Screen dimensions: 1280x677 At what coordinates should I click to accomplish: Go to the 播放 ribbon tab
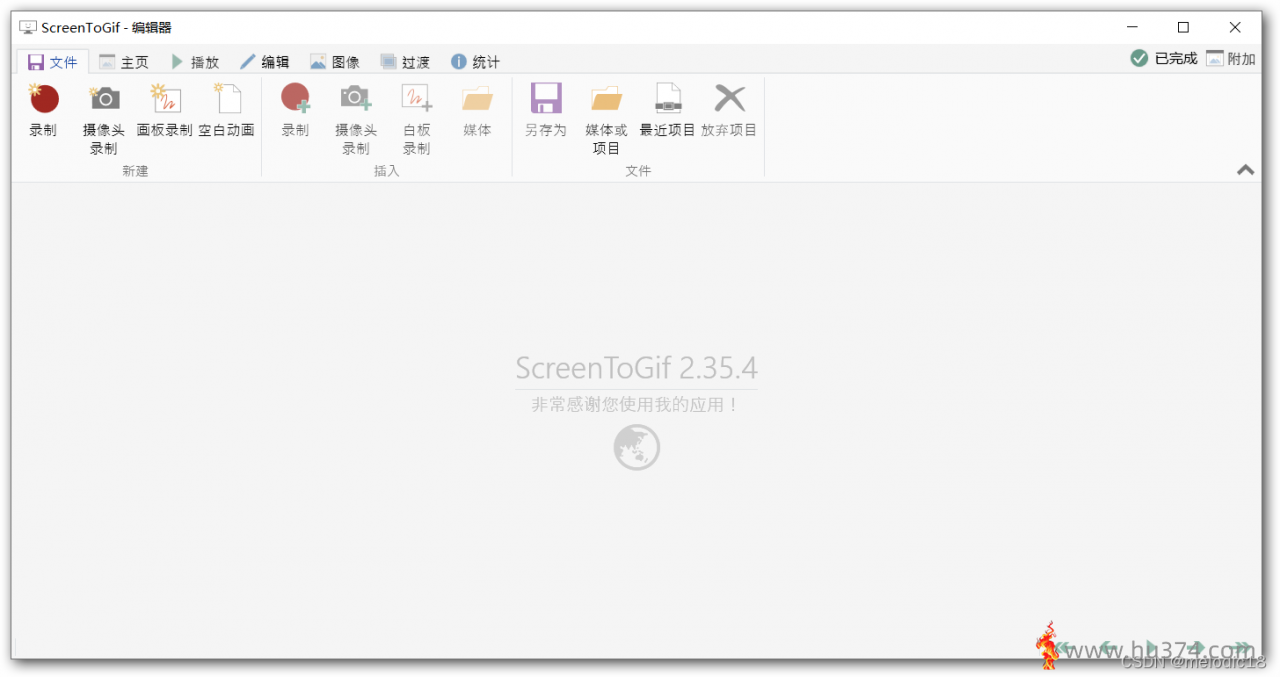pos(194,62)
